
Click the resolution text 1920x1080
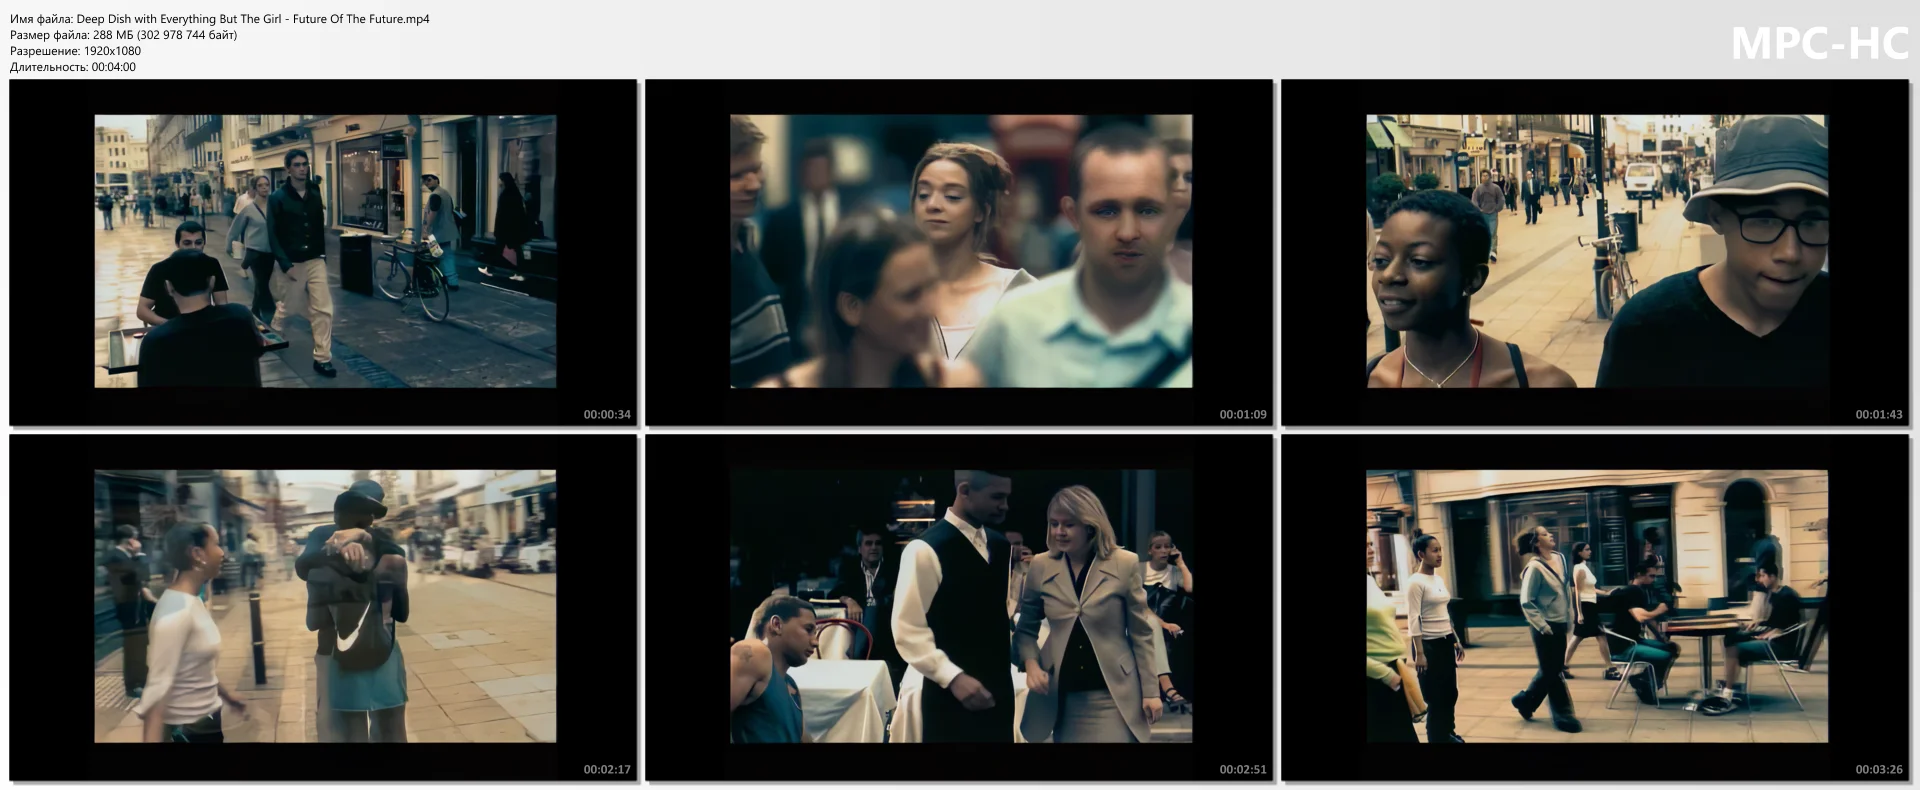[112, 51]
